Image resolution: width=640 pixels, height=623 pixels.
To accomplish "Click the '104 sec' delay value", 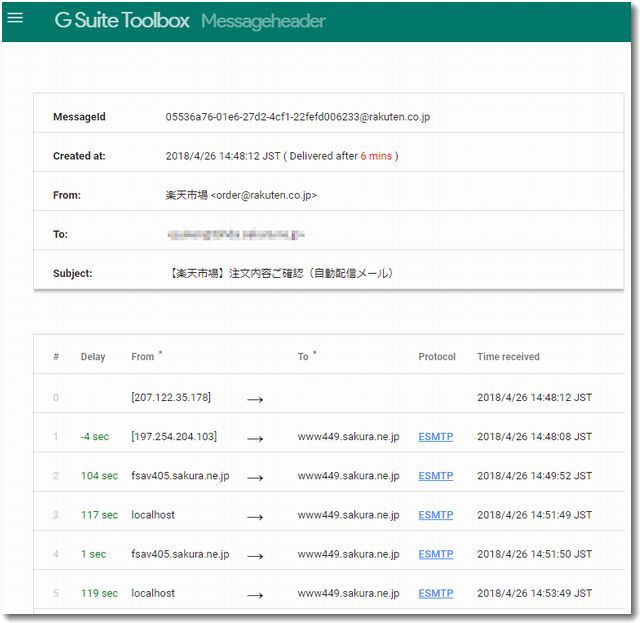I will [x=99, y=476].
